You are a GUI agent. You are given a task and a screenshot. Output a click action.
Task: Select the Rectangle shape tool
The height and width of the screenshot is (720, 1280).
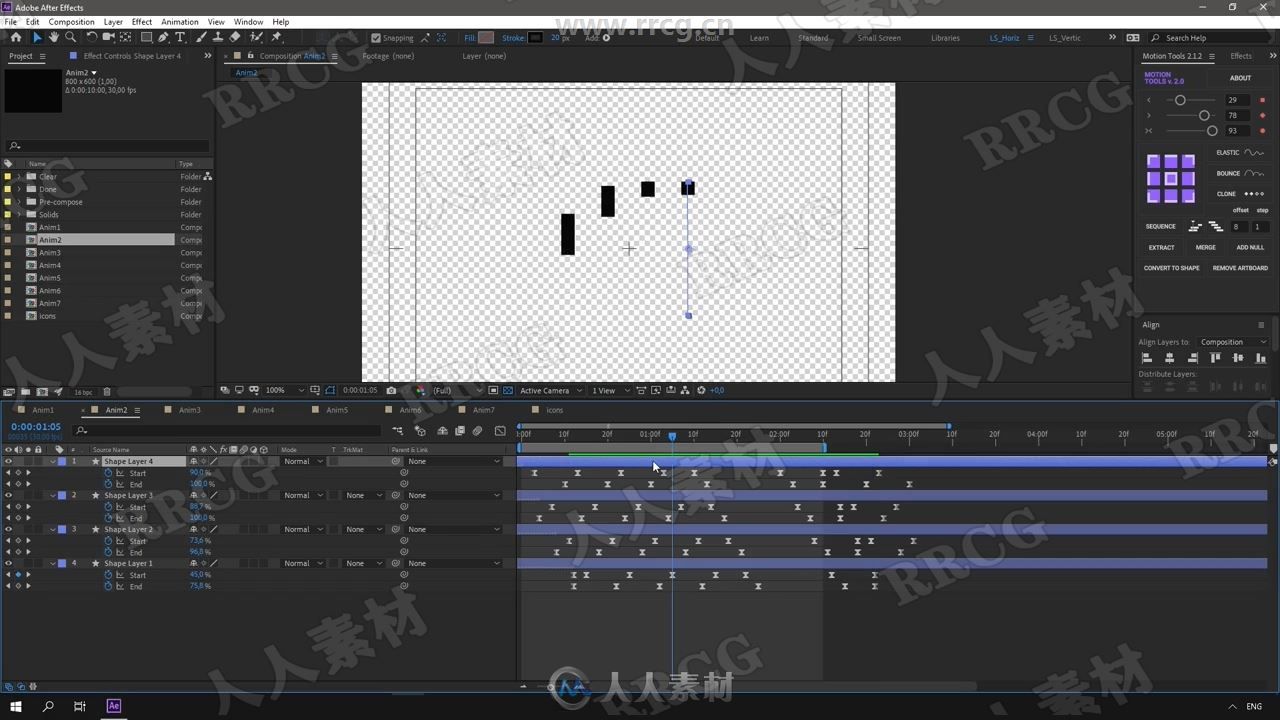click(146, 37)
